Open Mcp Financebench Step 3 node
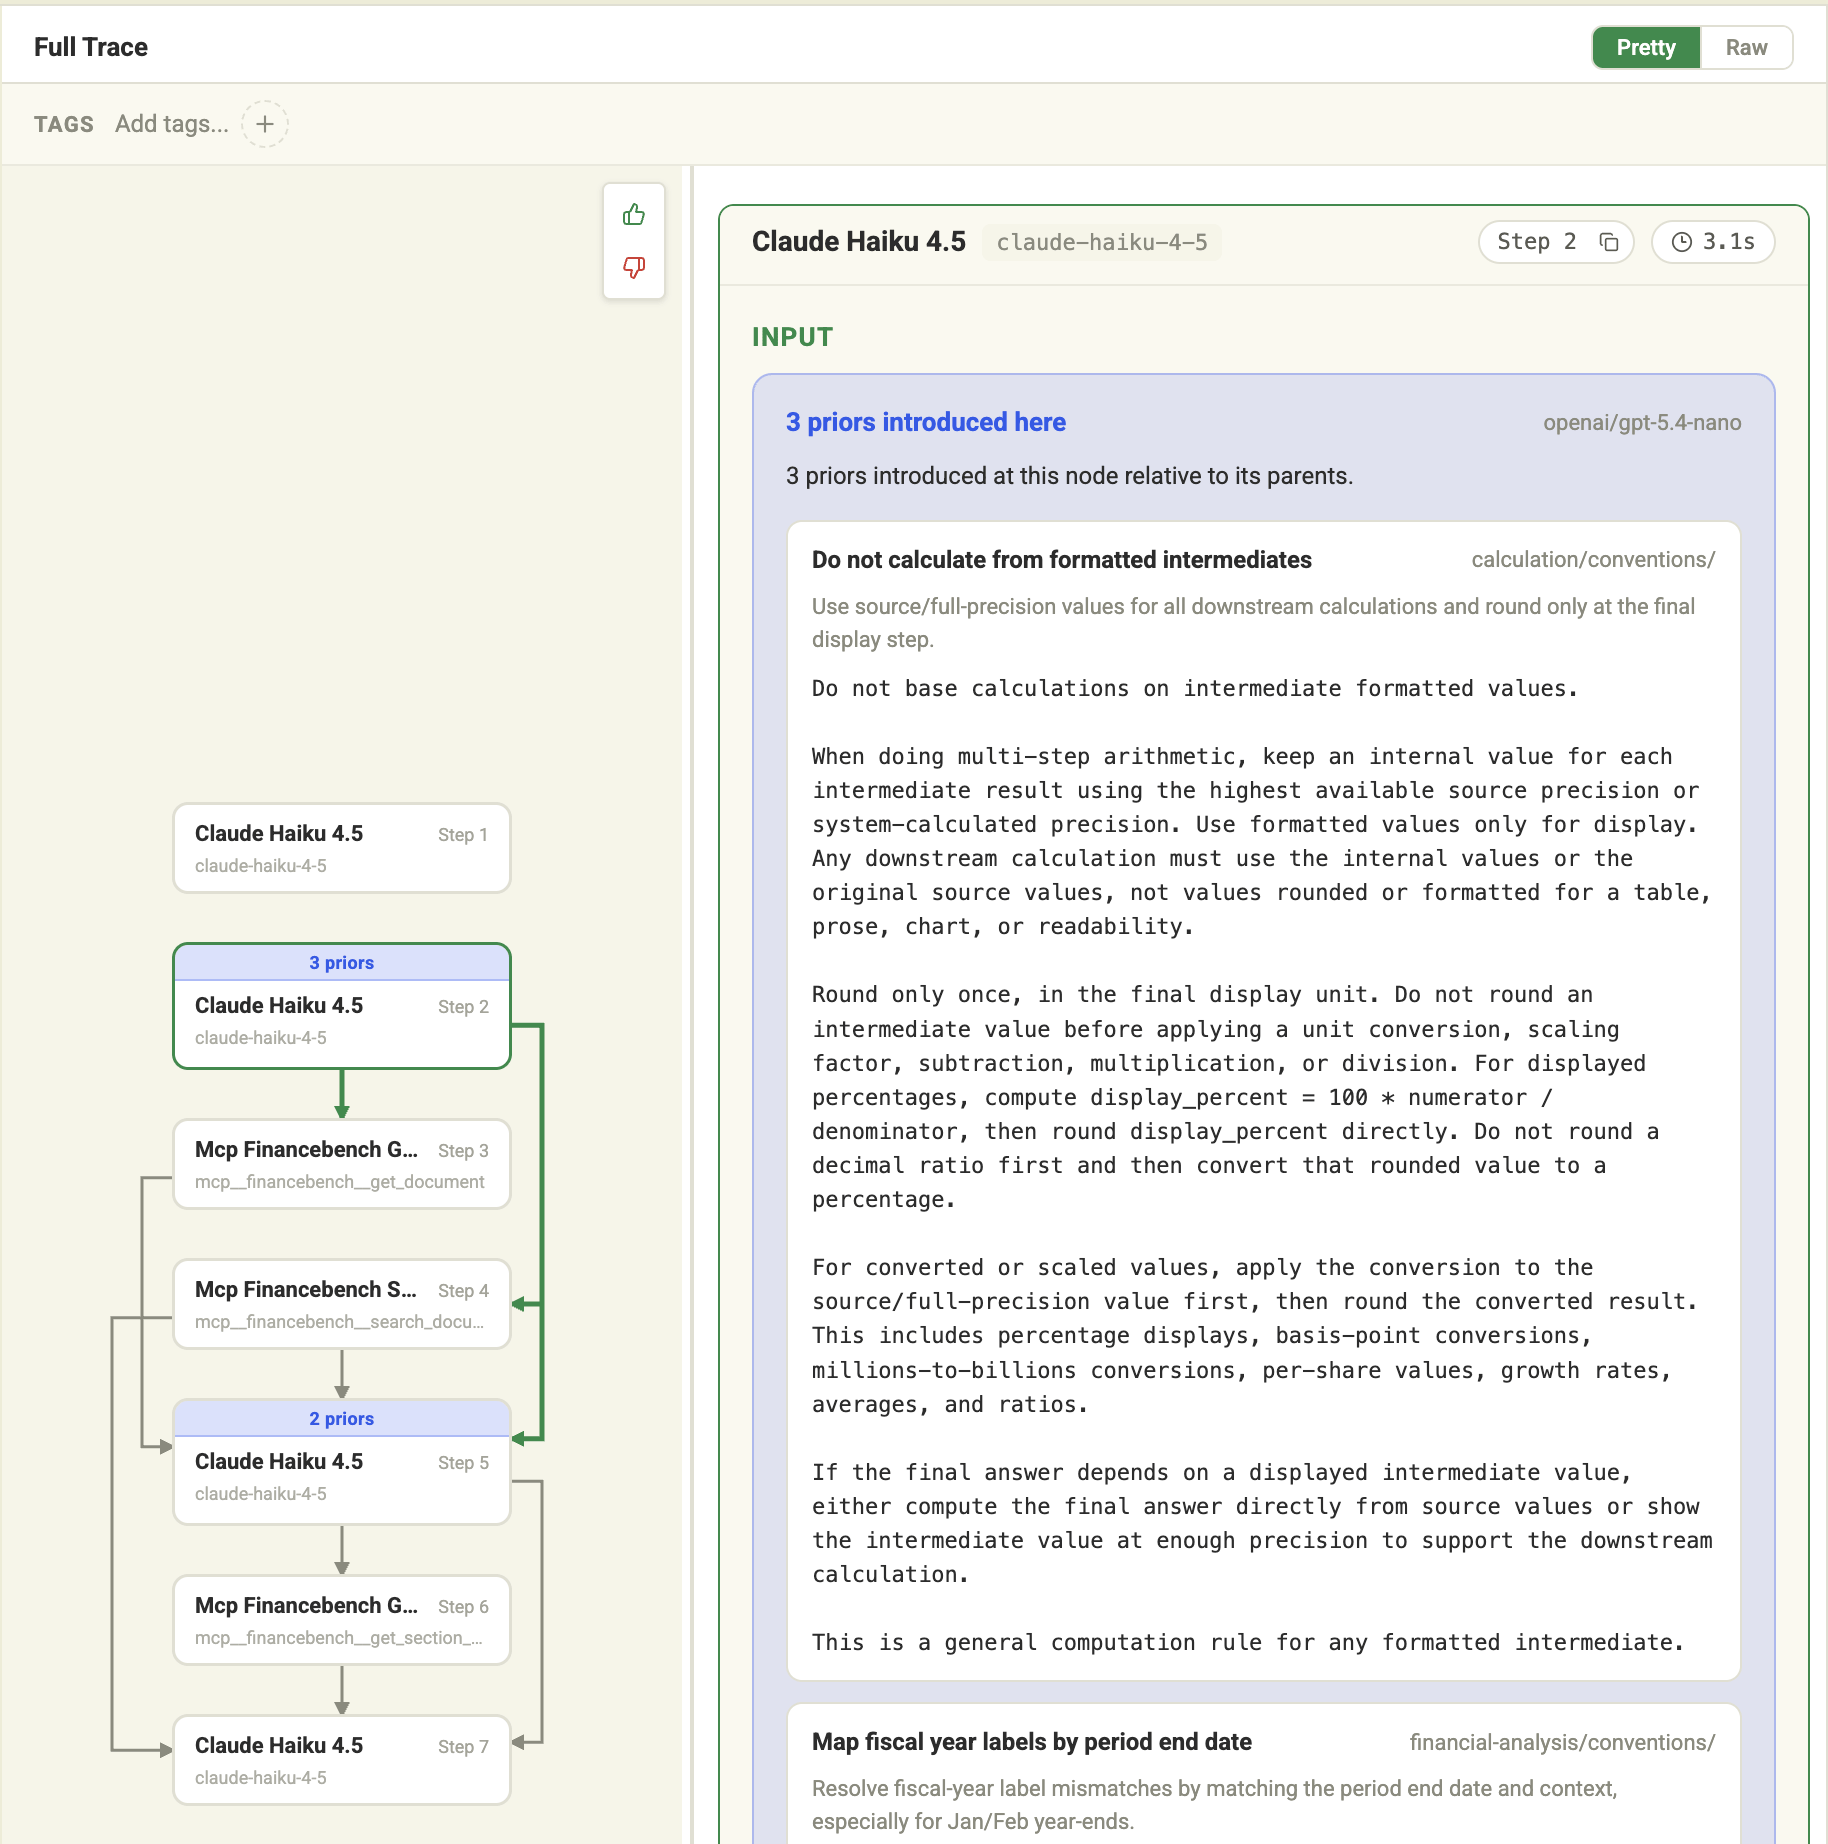Image resolution: width=1828 pixels, height=1844 pixels. 342,1164
